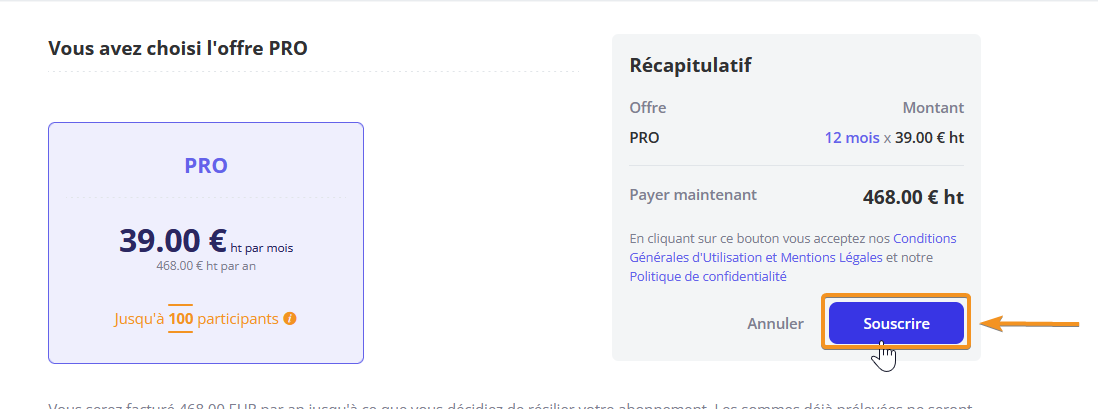This screenshot has width=1098, height=409.
Task: Click the Vous avez choisi l'offre PRO heading
Action: click(178, 48)
